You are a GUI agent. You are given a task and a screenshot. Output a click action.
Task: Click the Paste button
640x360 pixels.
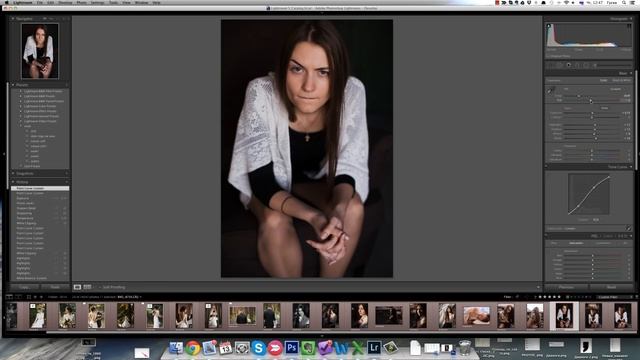55,287
